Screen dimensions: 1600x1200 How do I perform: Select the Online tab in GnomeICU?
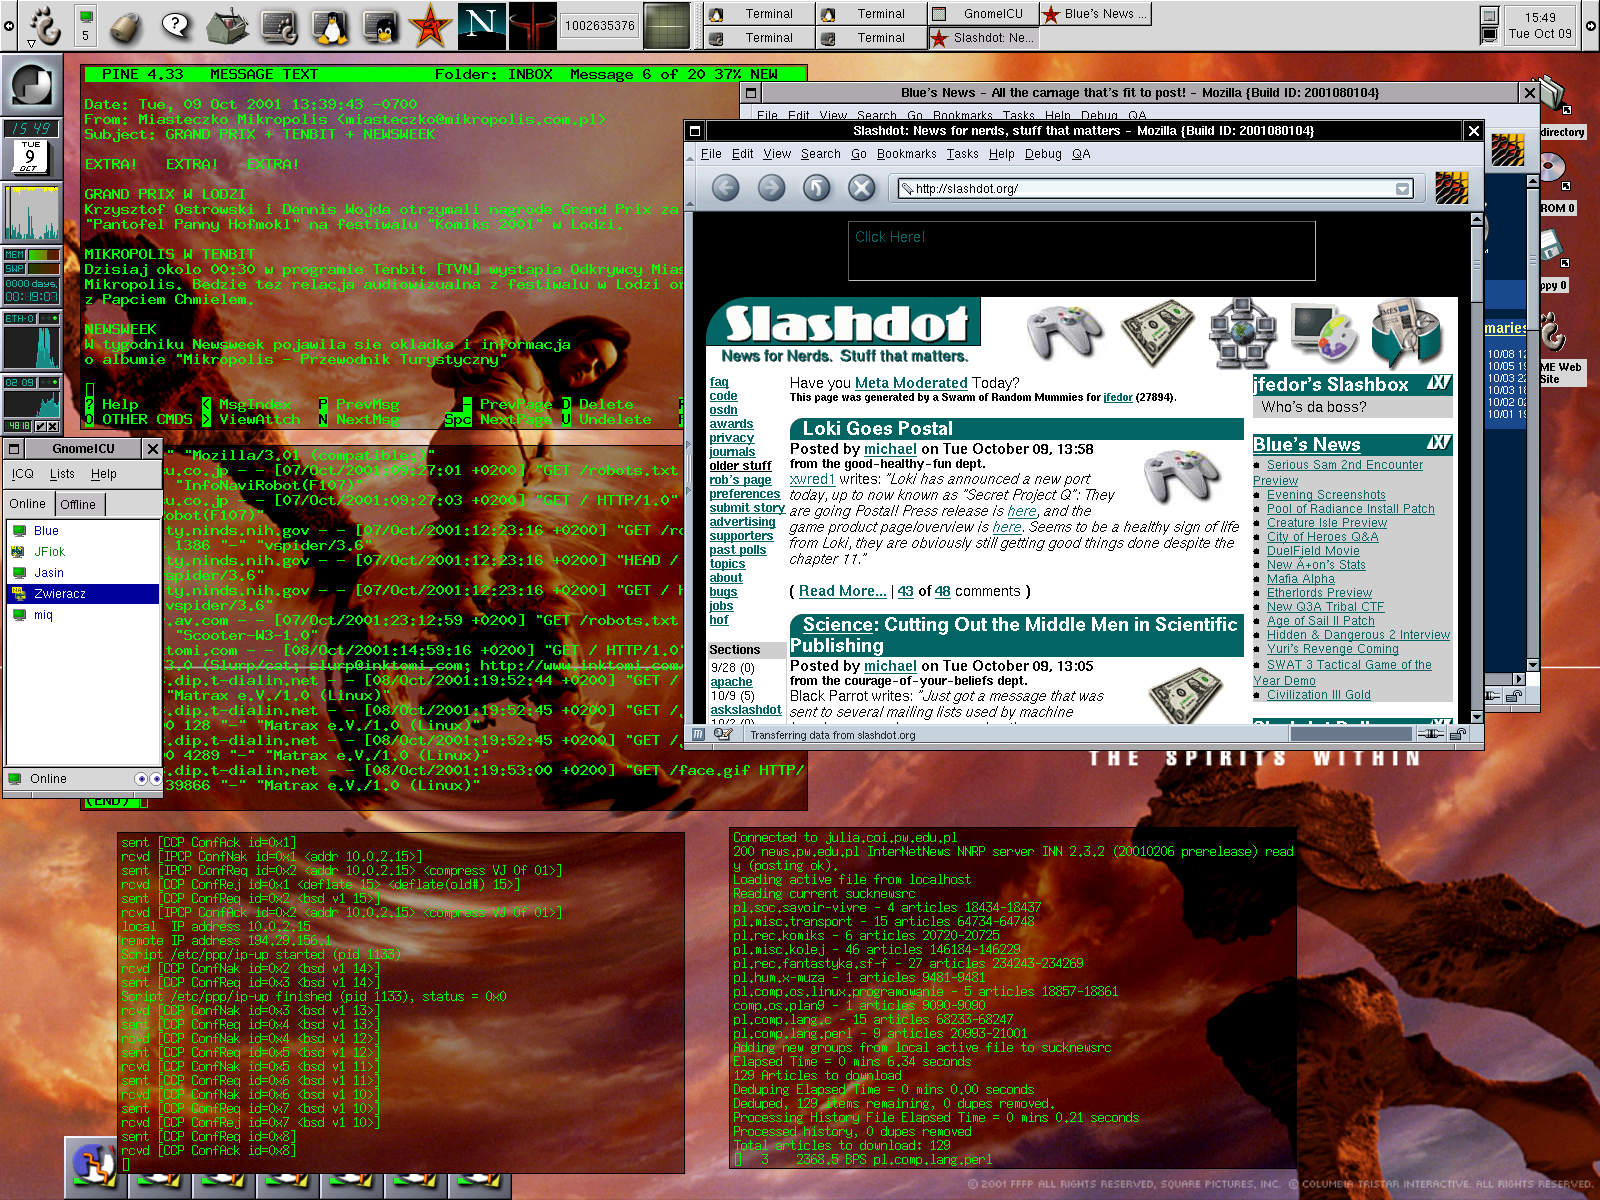(x=28, y=503)
